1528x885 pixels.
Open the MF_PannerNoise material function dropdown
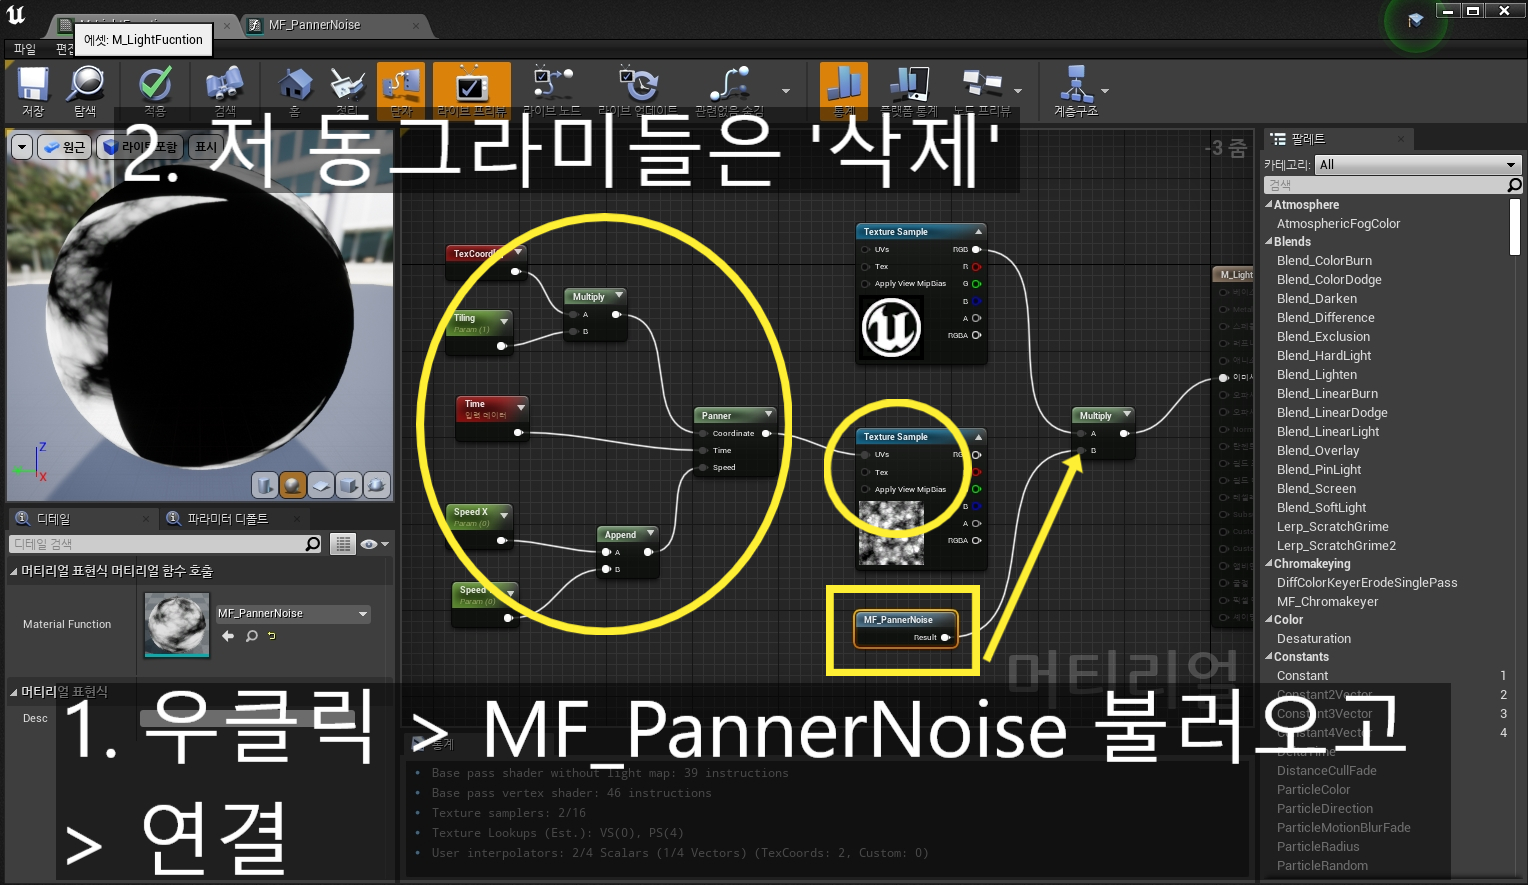click(x=293, y=614)
